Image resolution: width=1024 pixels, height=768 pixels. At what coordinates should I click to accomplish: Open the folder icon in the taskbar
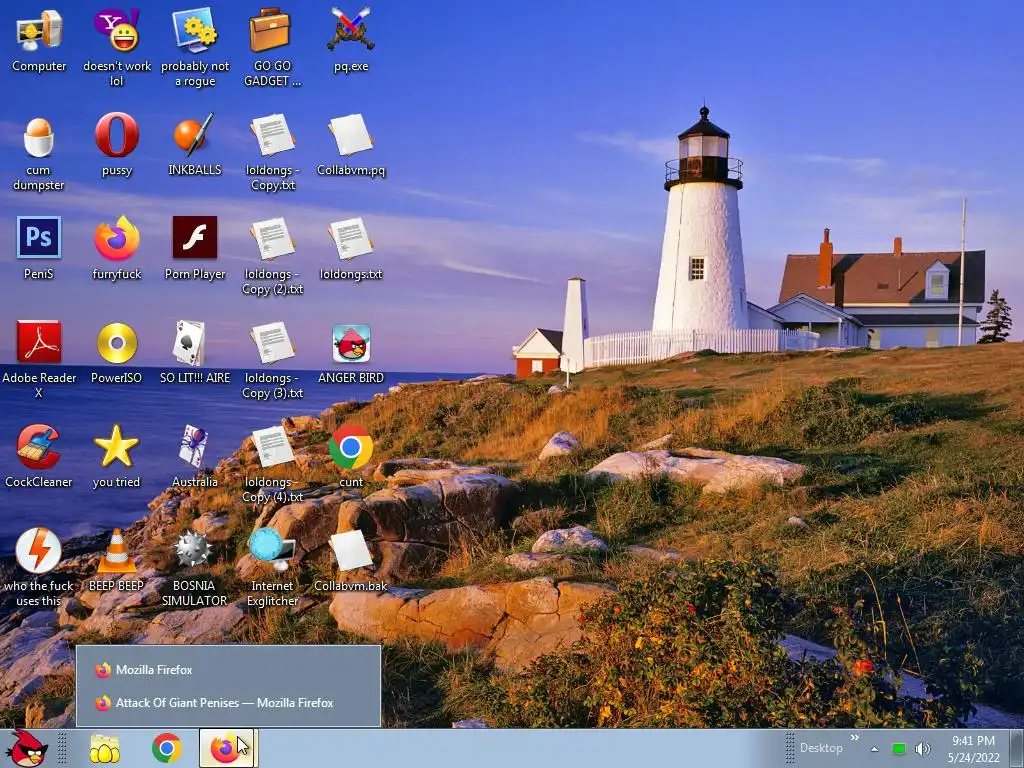click(x=105, y=748)
